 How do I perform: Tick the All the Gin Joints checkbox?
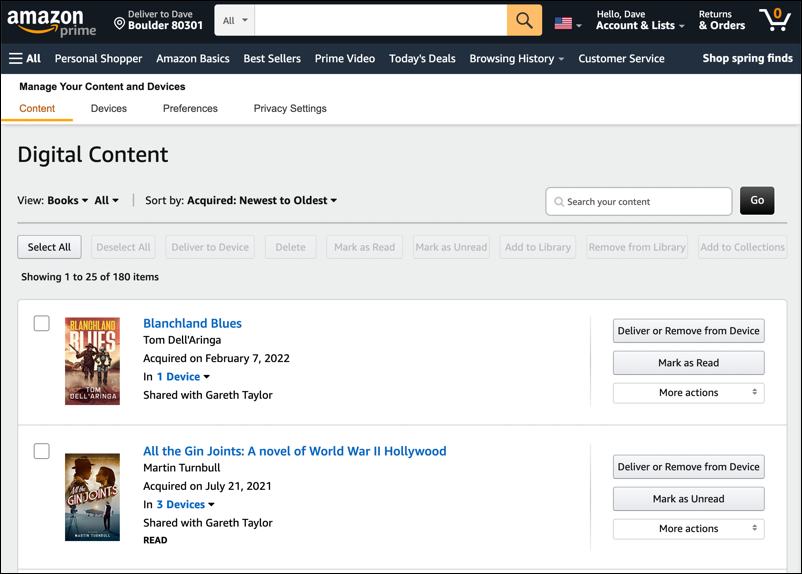coord(41,451)
